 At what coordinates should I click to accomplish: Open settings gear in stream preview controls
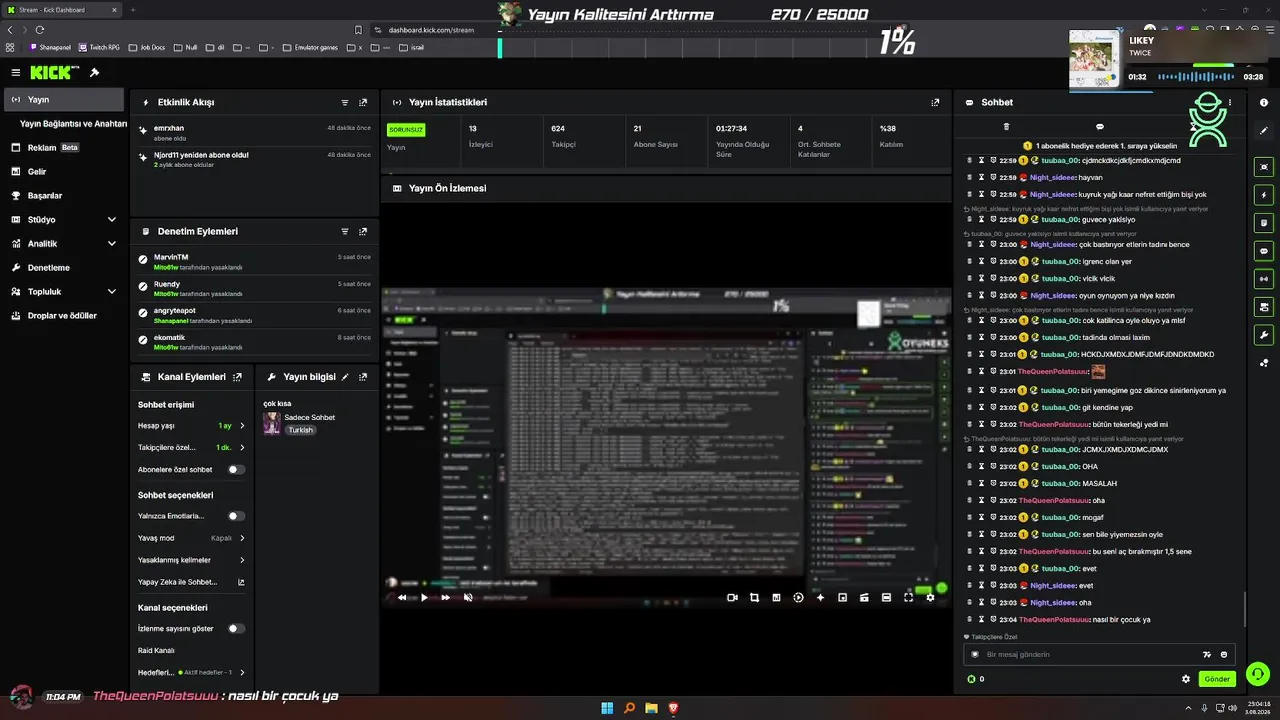[930, 597]
